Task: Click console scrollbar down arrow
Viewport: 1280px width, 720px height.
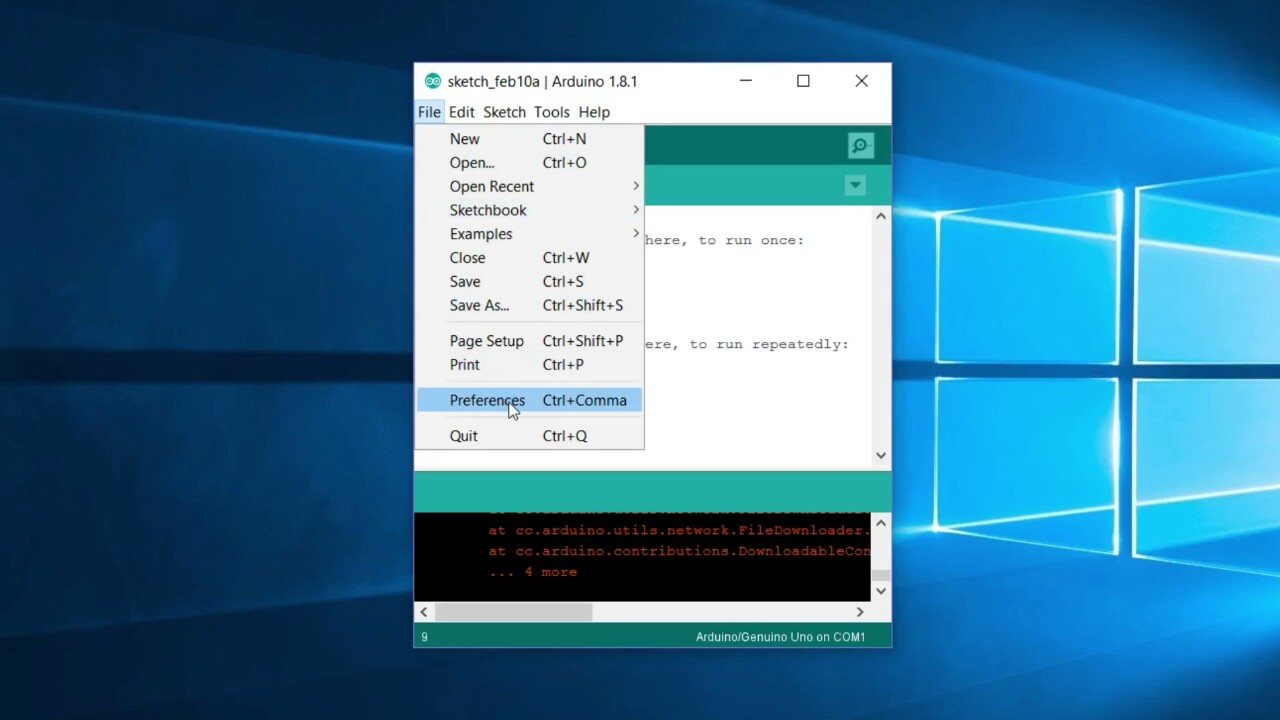Action: click(x=881, y=591)
